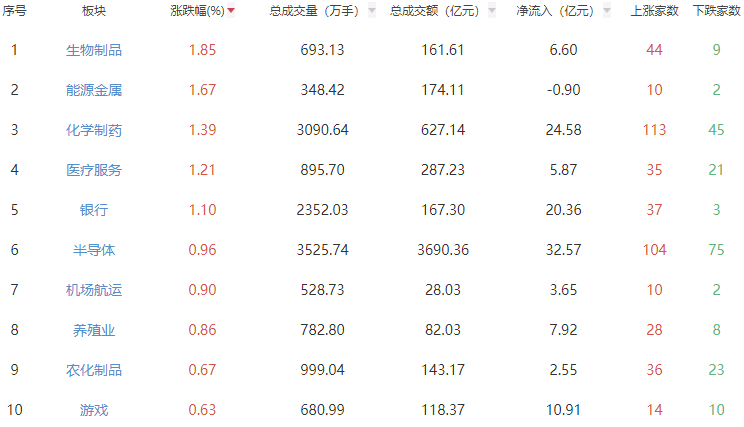Select the 医疗服务 sector
This screenshot has height=427, width=744.
(x=94, y=170)
